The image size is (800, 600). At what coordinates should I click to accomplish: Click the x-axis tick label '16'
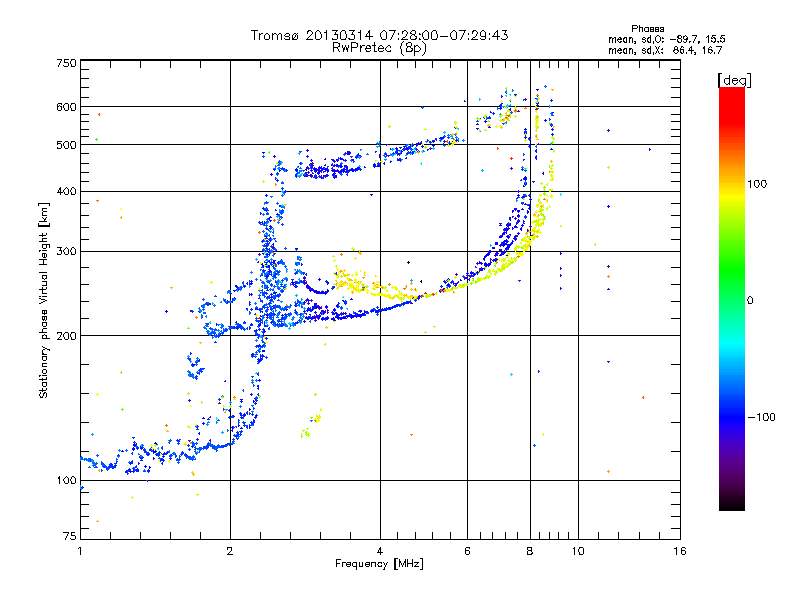click(680, 551)
